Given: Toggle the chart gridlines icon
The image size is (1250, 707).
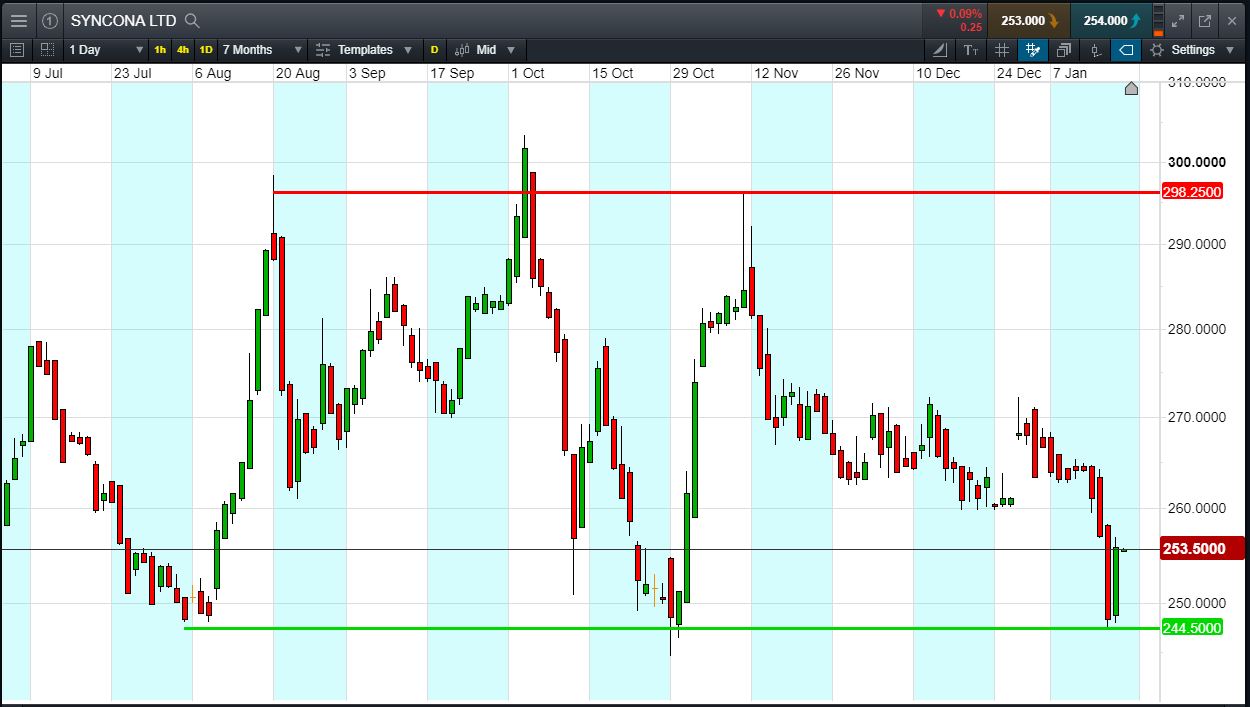Looking at the screenshot, I should (1002, 49).
